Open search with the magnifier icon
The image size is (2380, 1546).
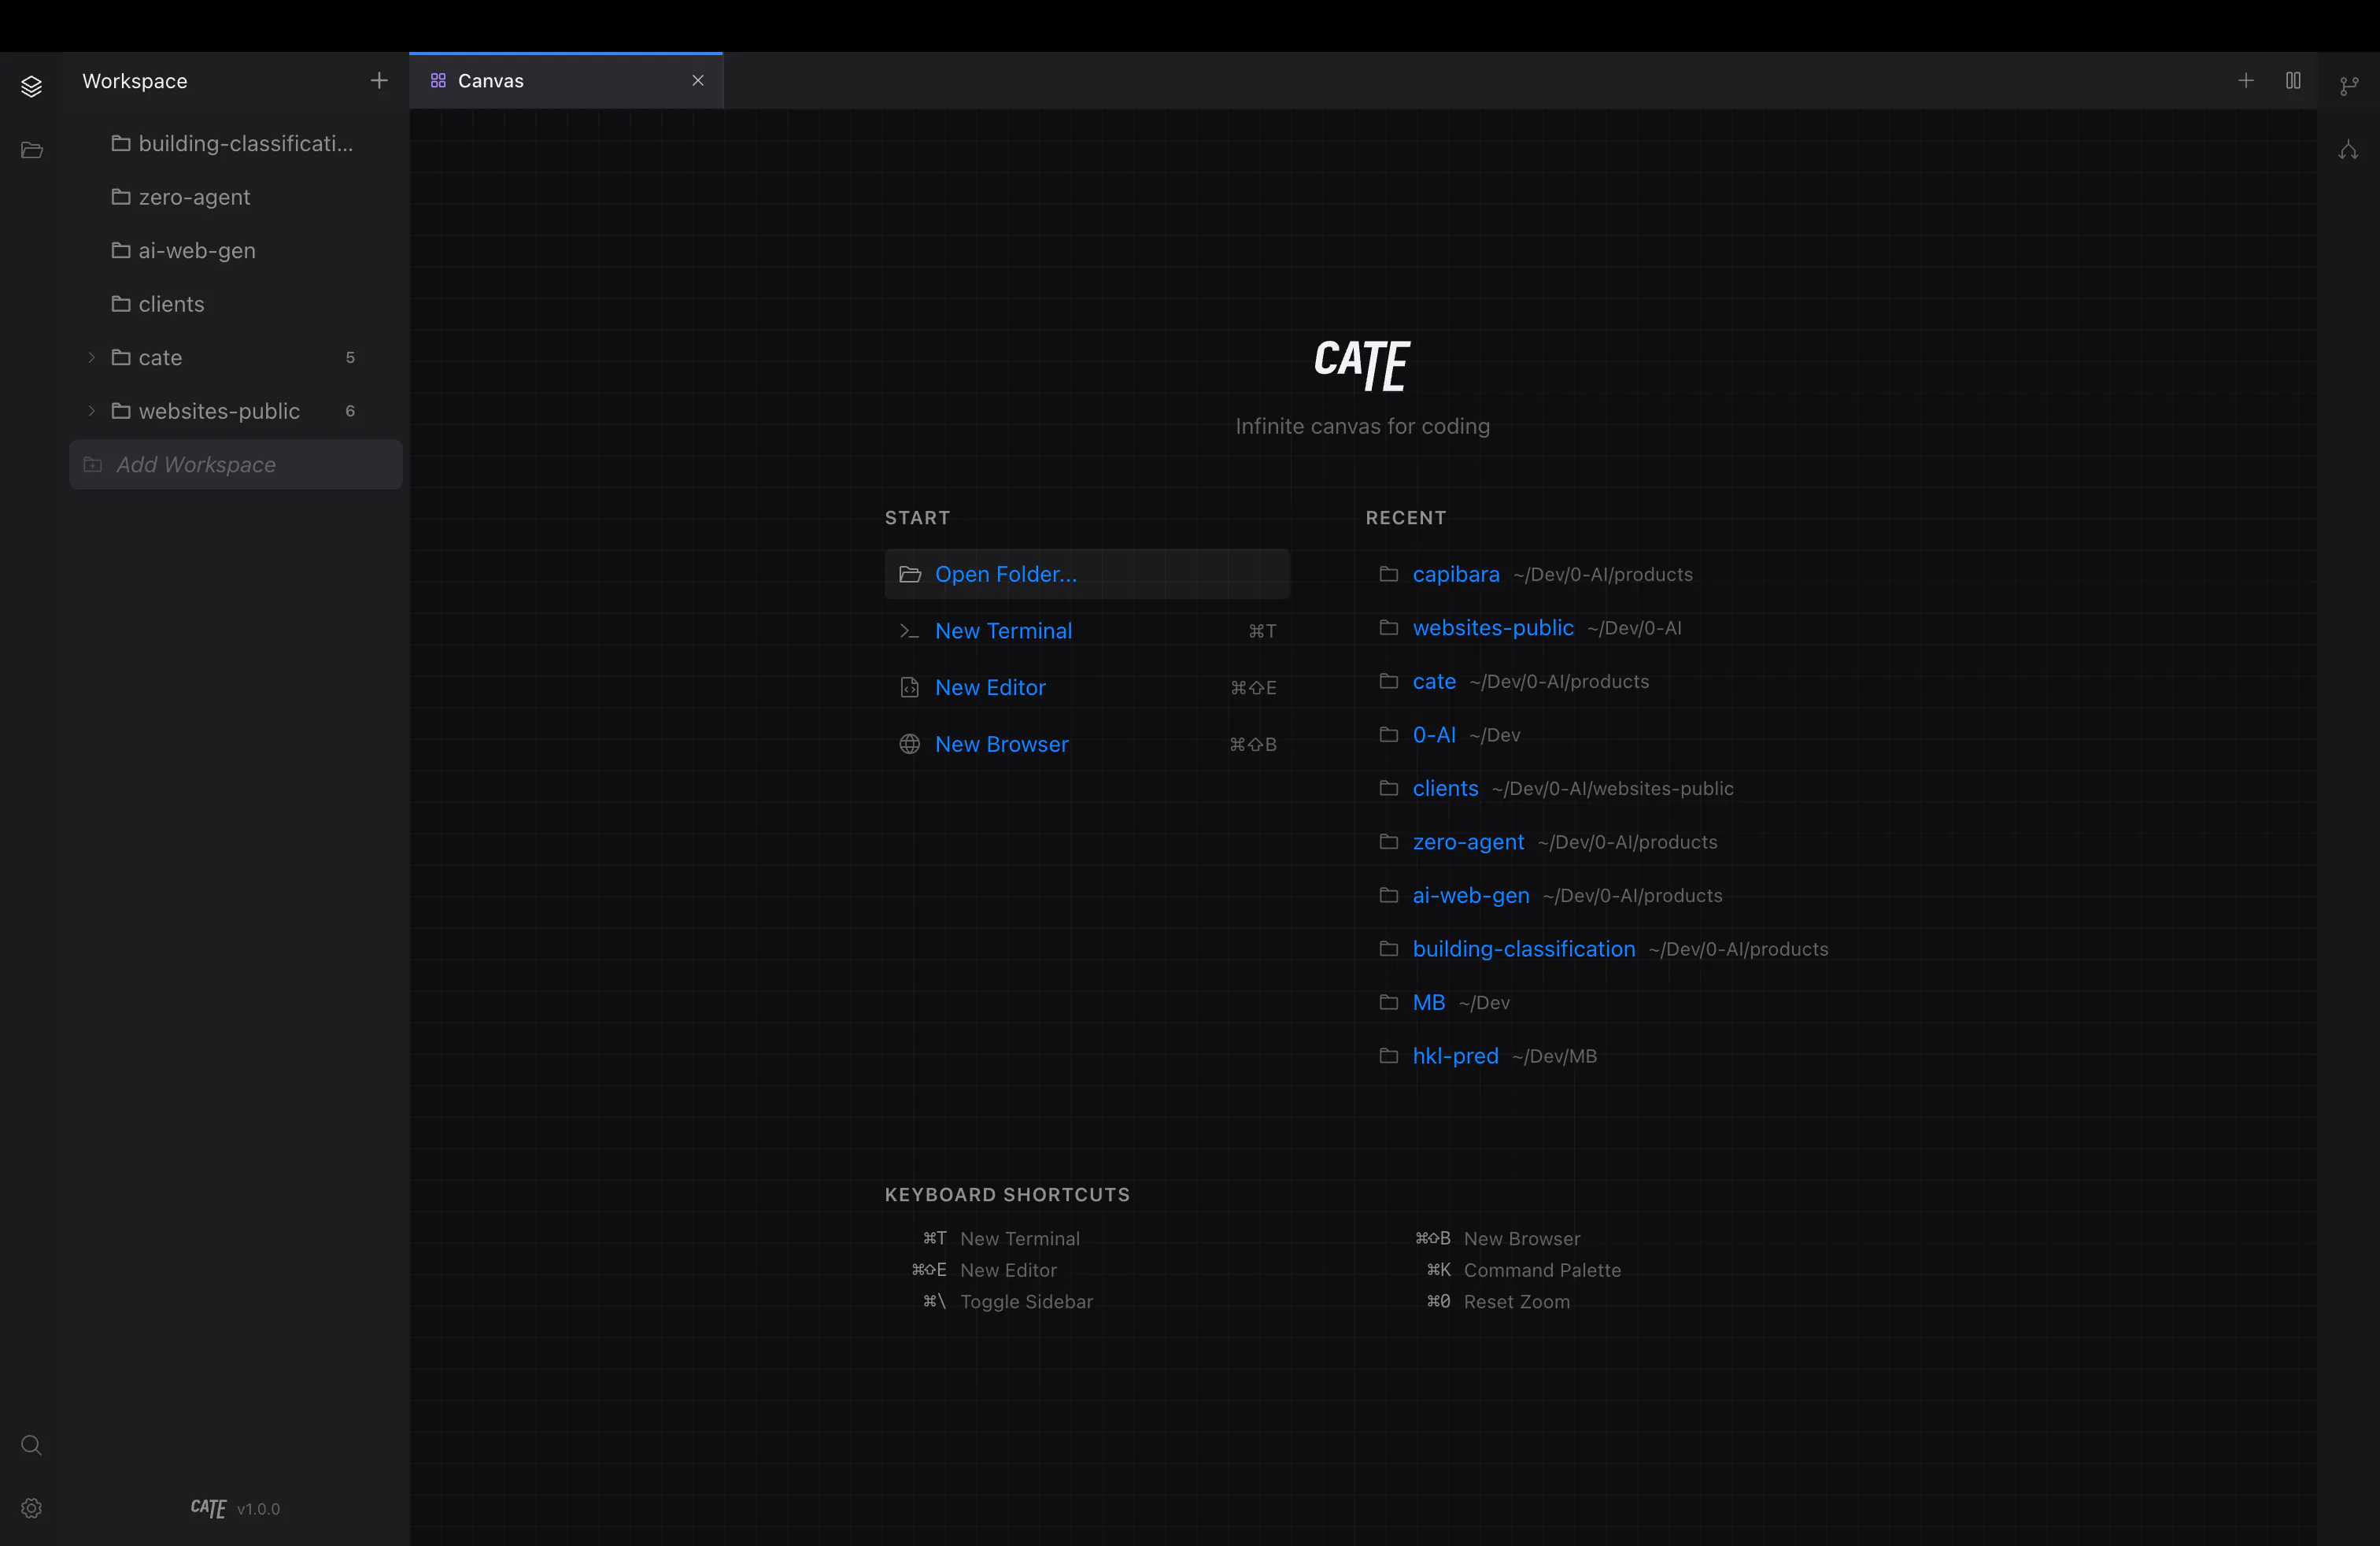coord(31,1445)
